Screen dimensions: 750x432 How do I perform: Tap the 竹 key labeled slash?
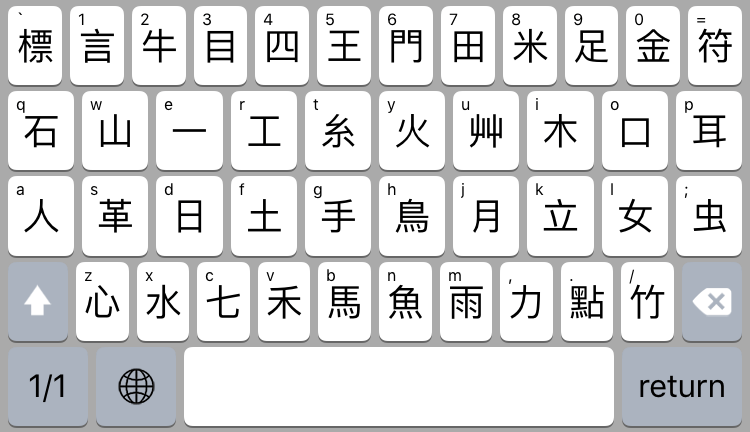(x=648, y=301)
